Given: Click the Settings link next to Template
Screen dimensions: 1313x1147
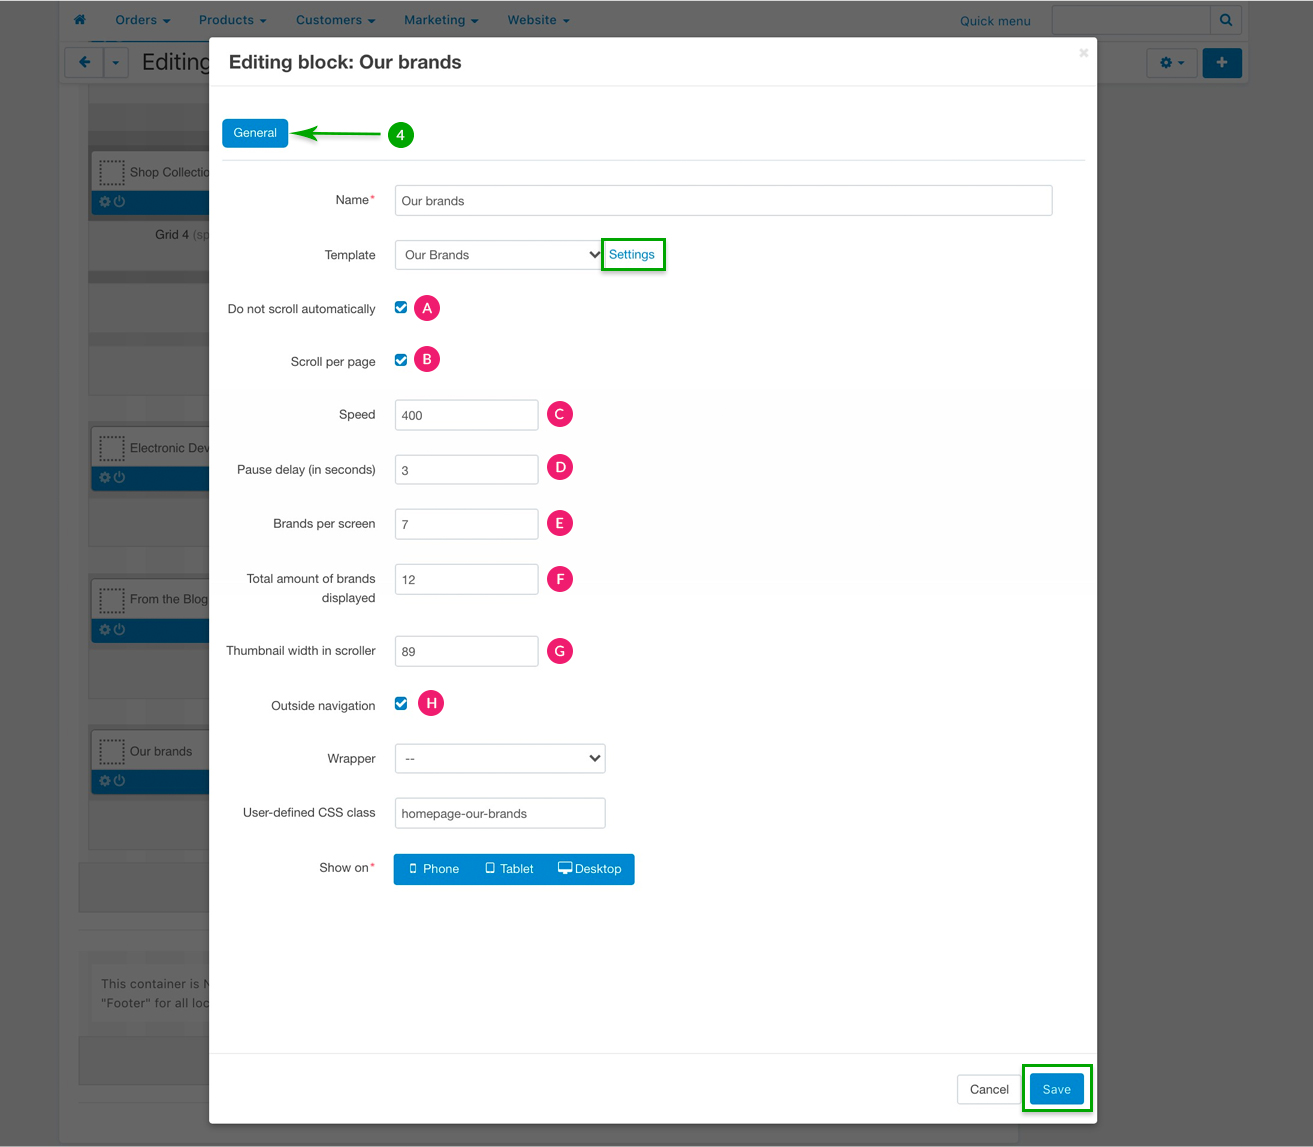Looking at the screenshot, I should click(x=632, y=255).
